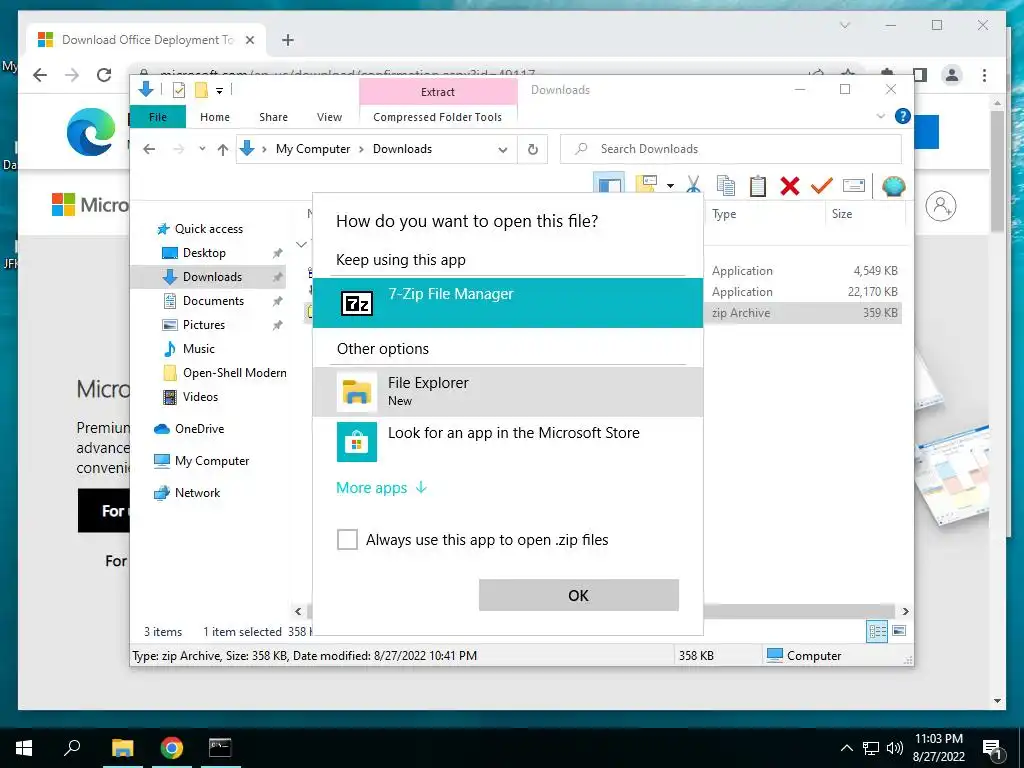Open notification center in system tray
1024x768 pixels.
pyautogui.click(x=993, y=748)
